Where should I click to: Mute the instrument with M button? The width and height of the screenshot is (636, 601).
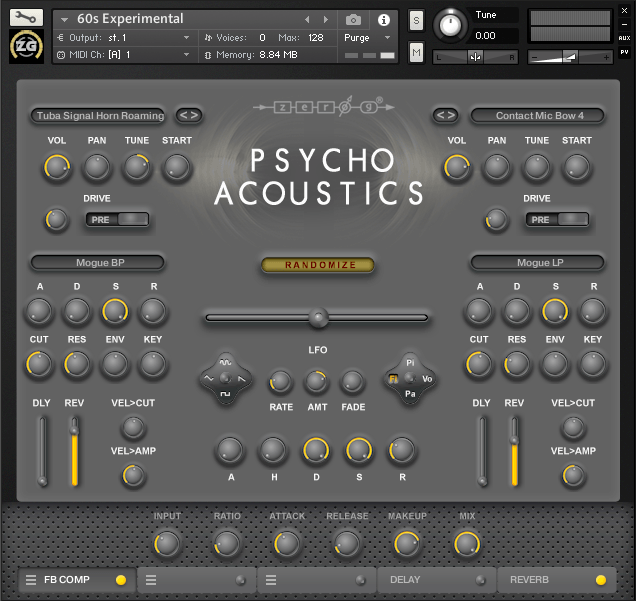pos(416,52)
